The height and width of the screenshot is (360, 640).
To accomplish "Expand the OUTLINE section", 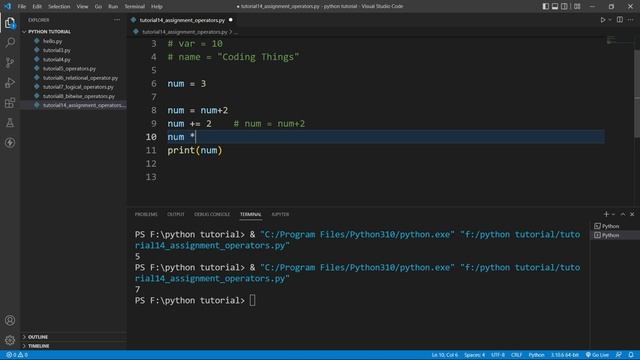I will [38, 337].
